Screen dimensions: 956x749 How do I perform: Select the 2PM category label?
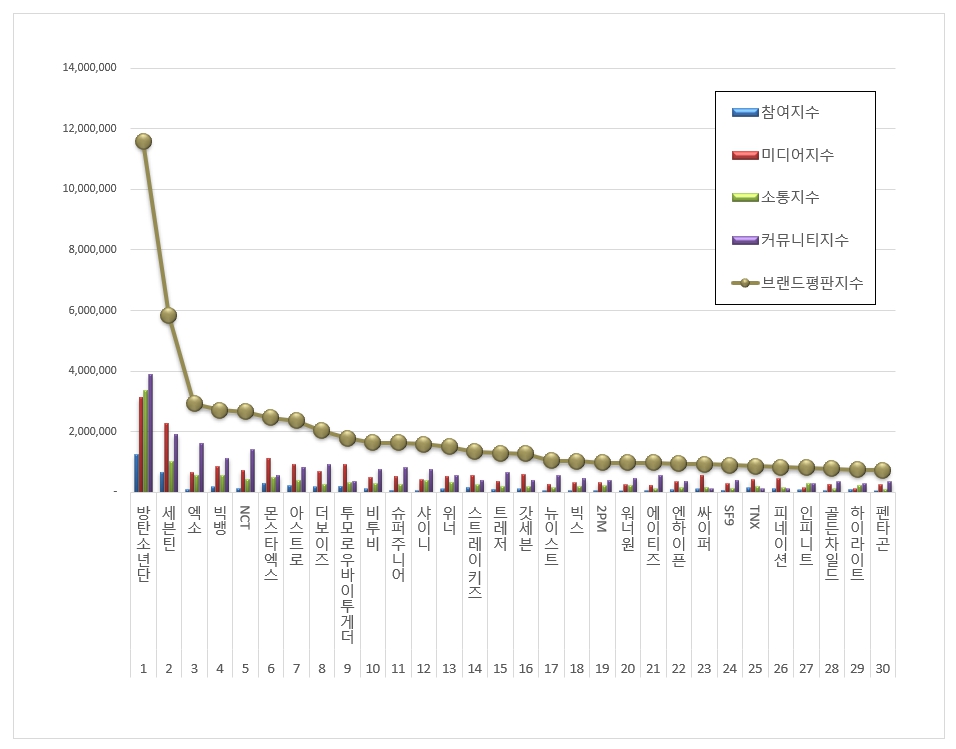point(602,518)
